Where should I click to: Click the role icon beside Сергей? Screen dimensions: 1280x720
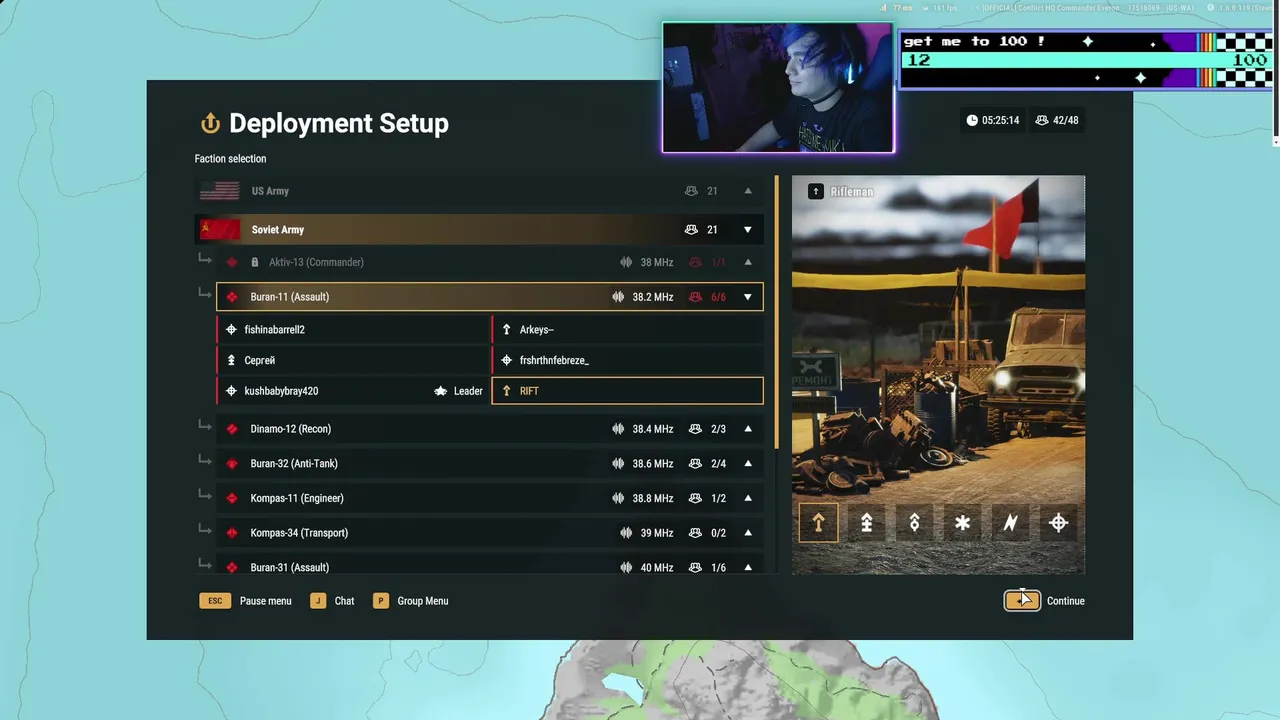pyautogui.click(x=231, y=360)
